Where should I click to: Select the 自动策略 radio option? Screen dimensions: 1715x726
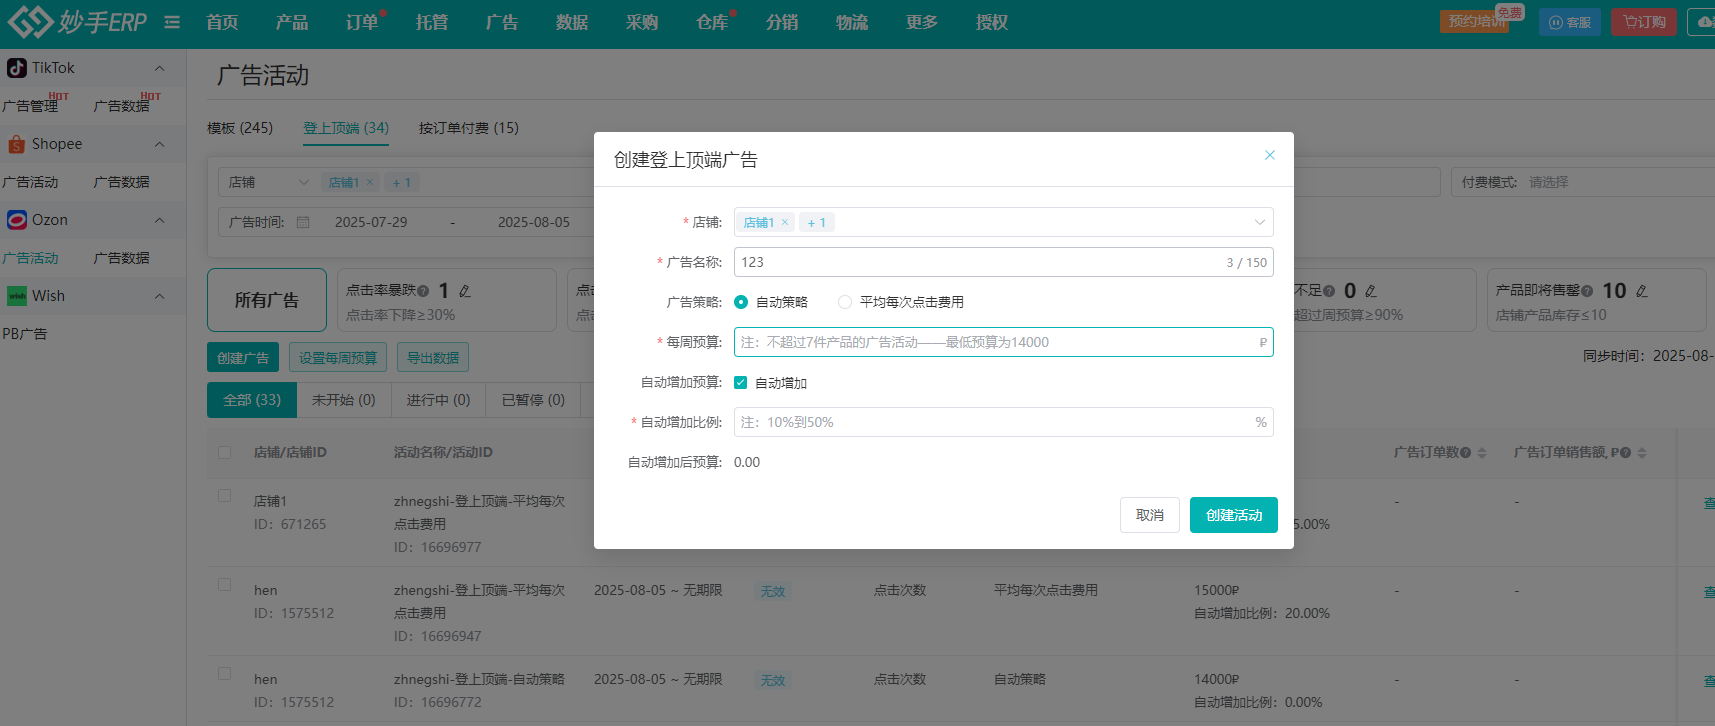click(x=741, y=302)
